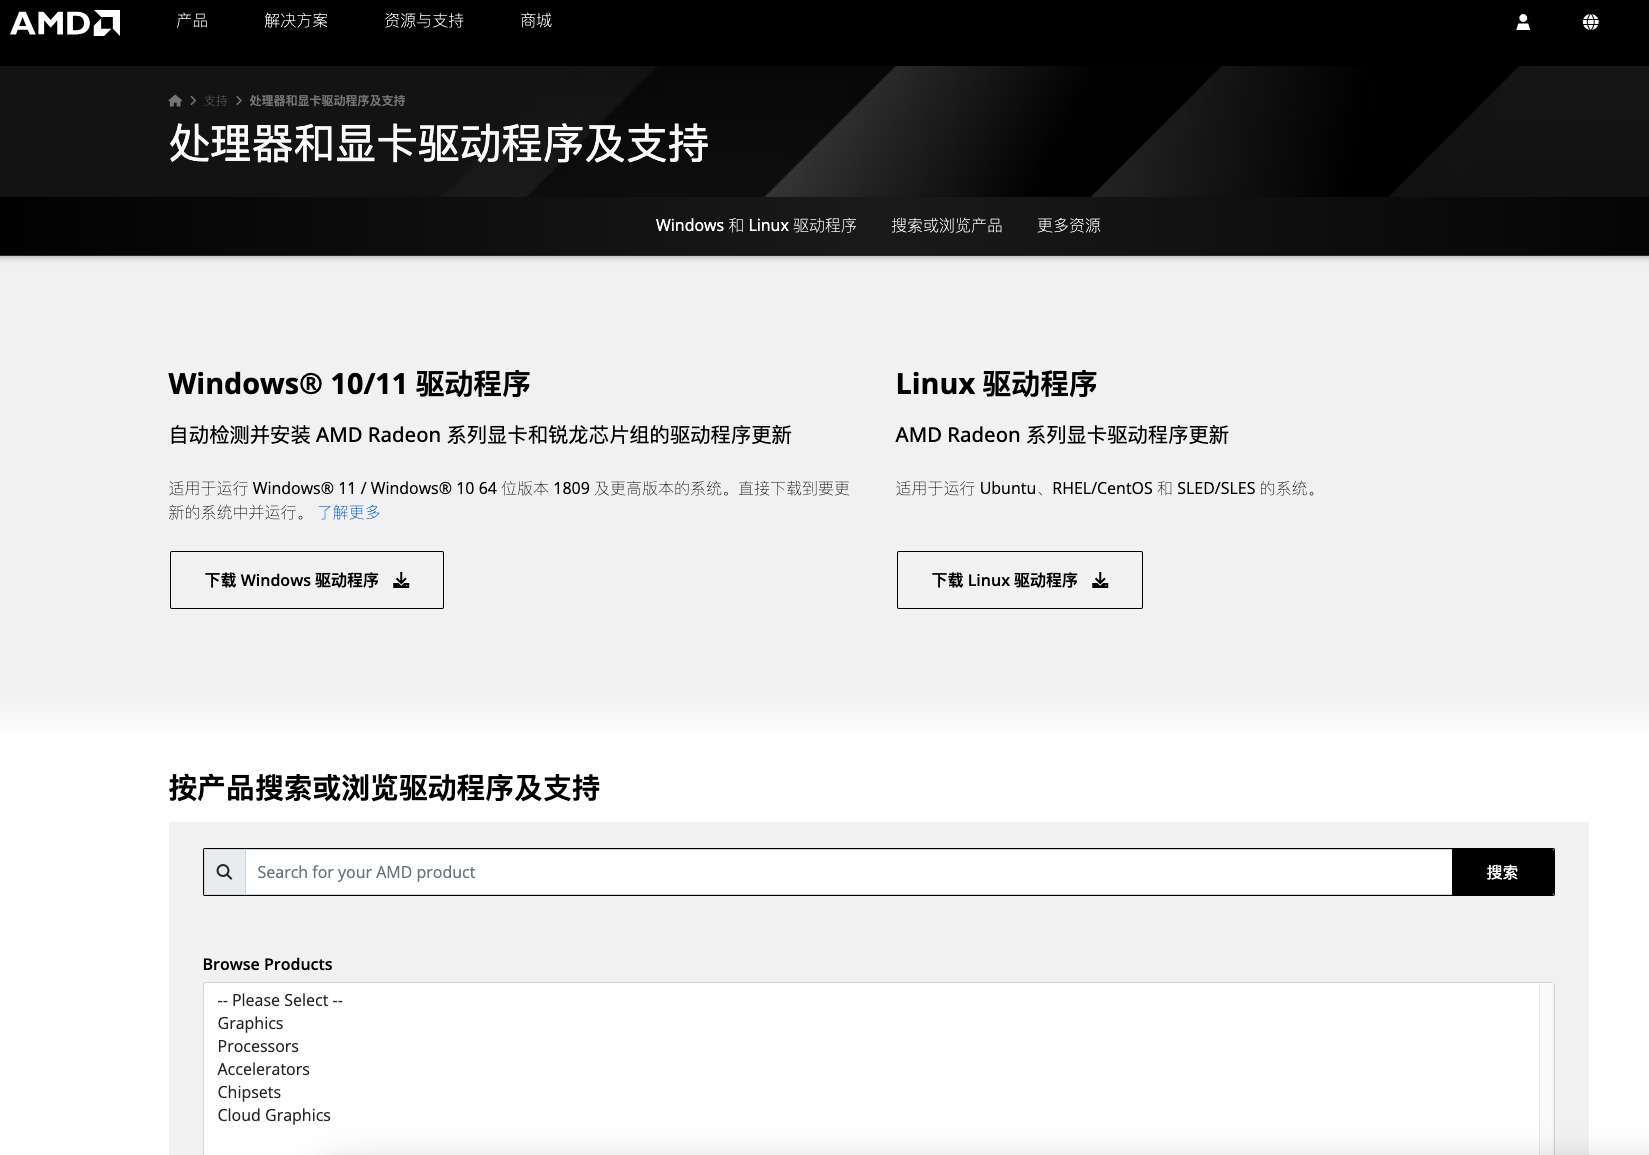1649x1155 pixels.
Task: Open the user account icon
Action: coord(1523,22)
